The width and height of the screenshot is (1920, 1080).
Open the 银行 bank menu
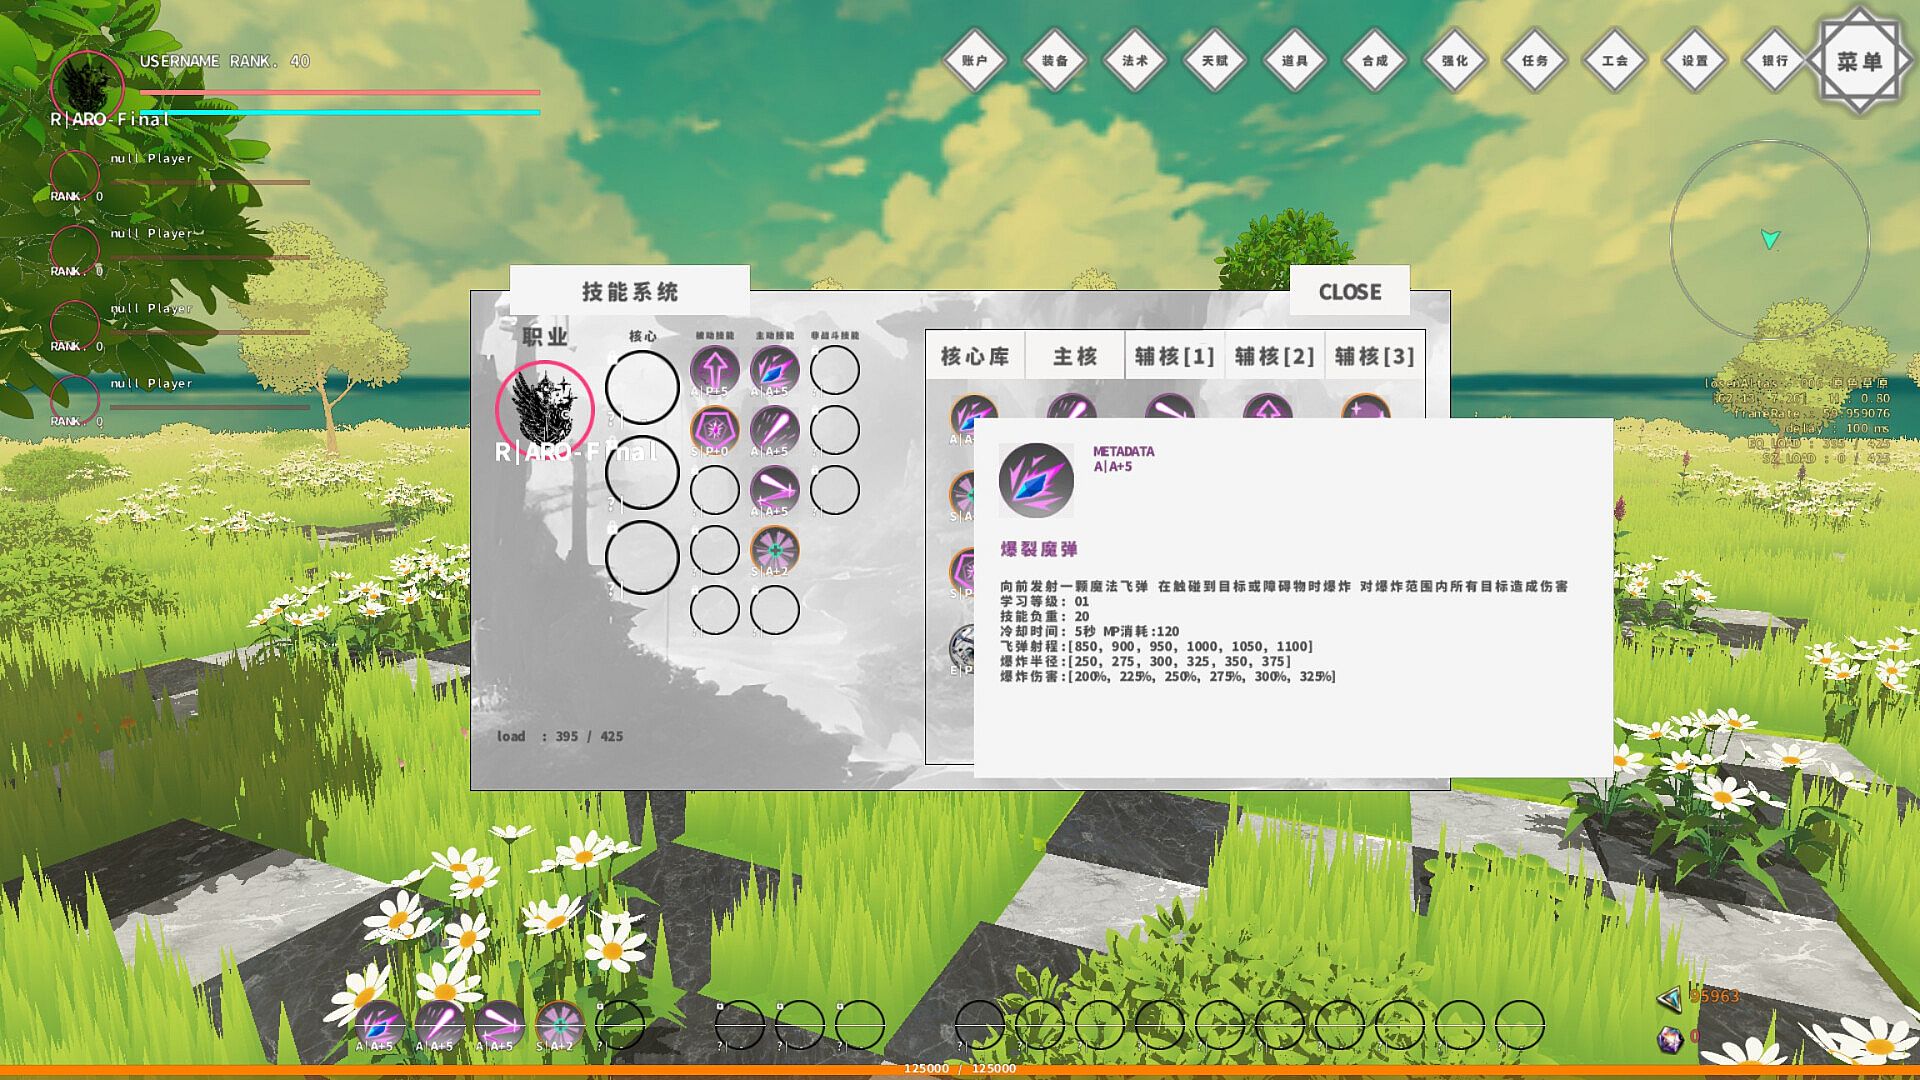tap(1775, 61)
